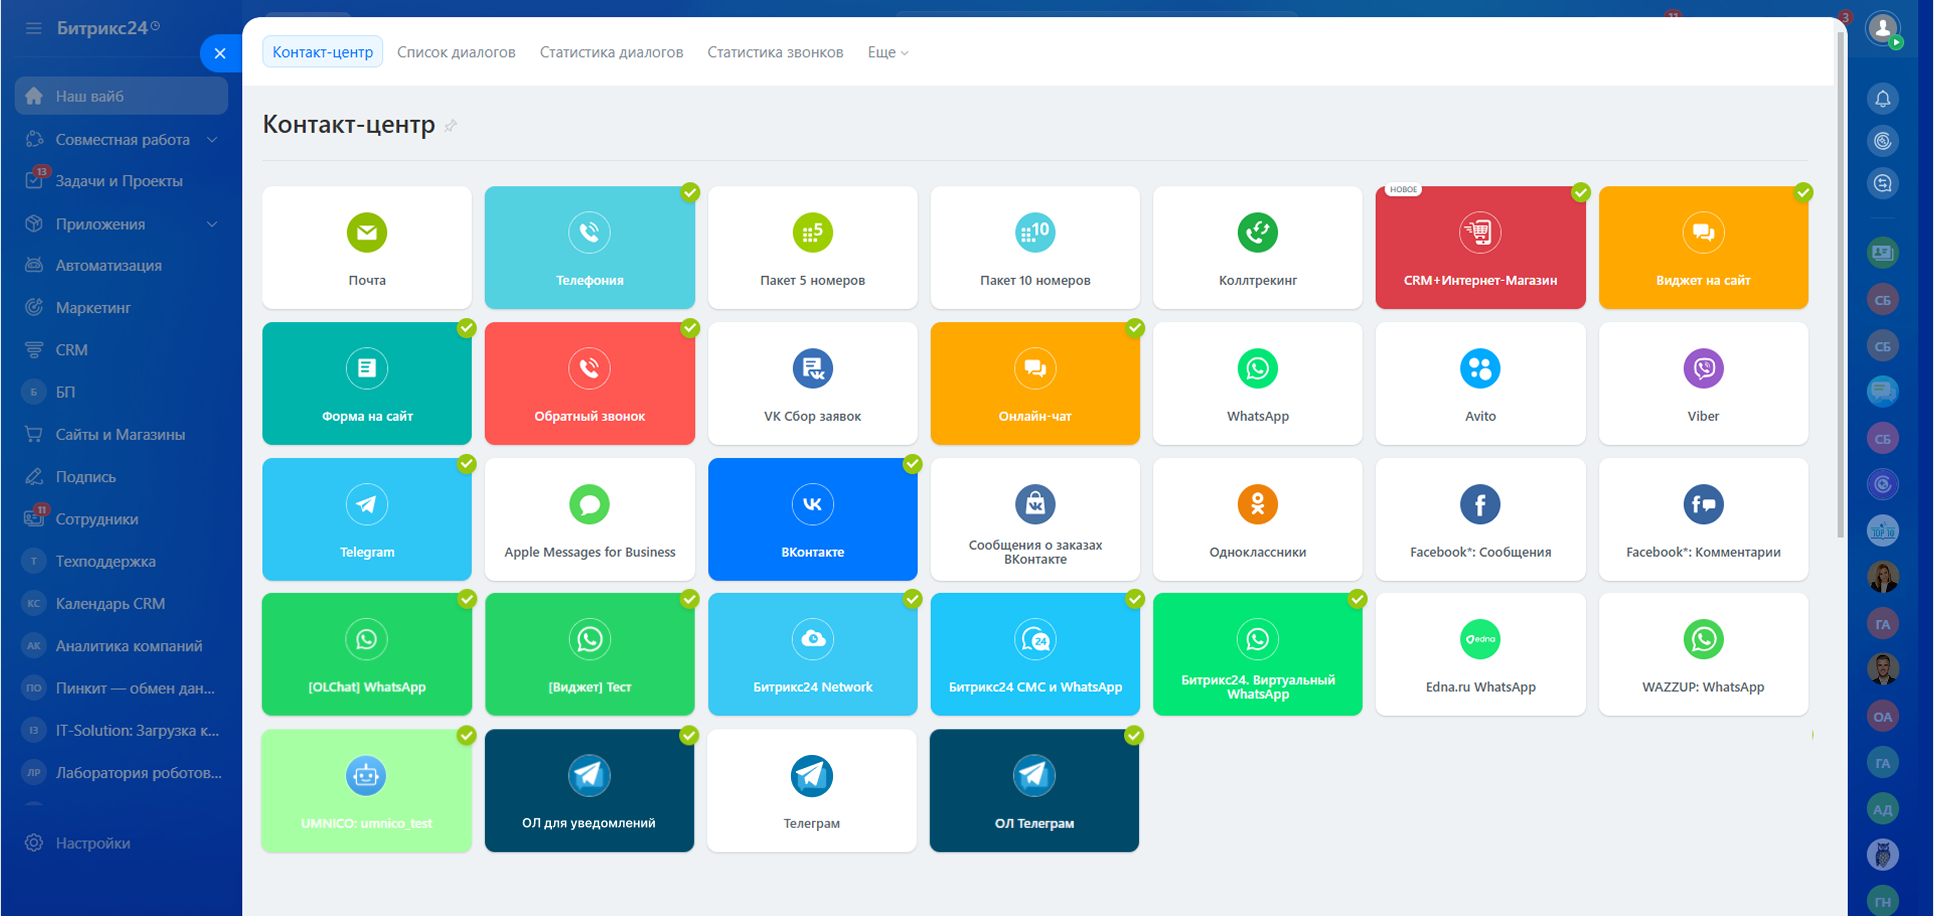Open the Битрикс24 Network tile
The image size is (1934, 916).
pyautogui.click(x=813, y=654)
